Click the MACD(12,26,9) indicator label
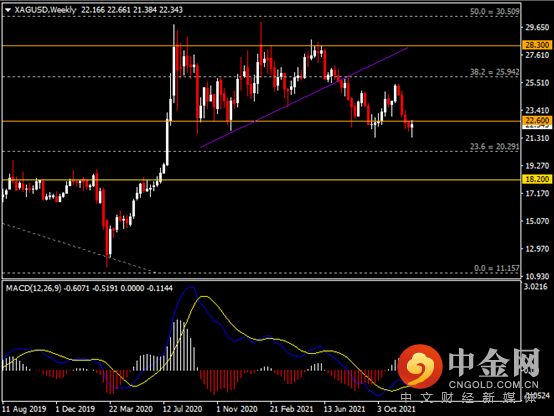554x416 pixels. [x=34, y=288]
